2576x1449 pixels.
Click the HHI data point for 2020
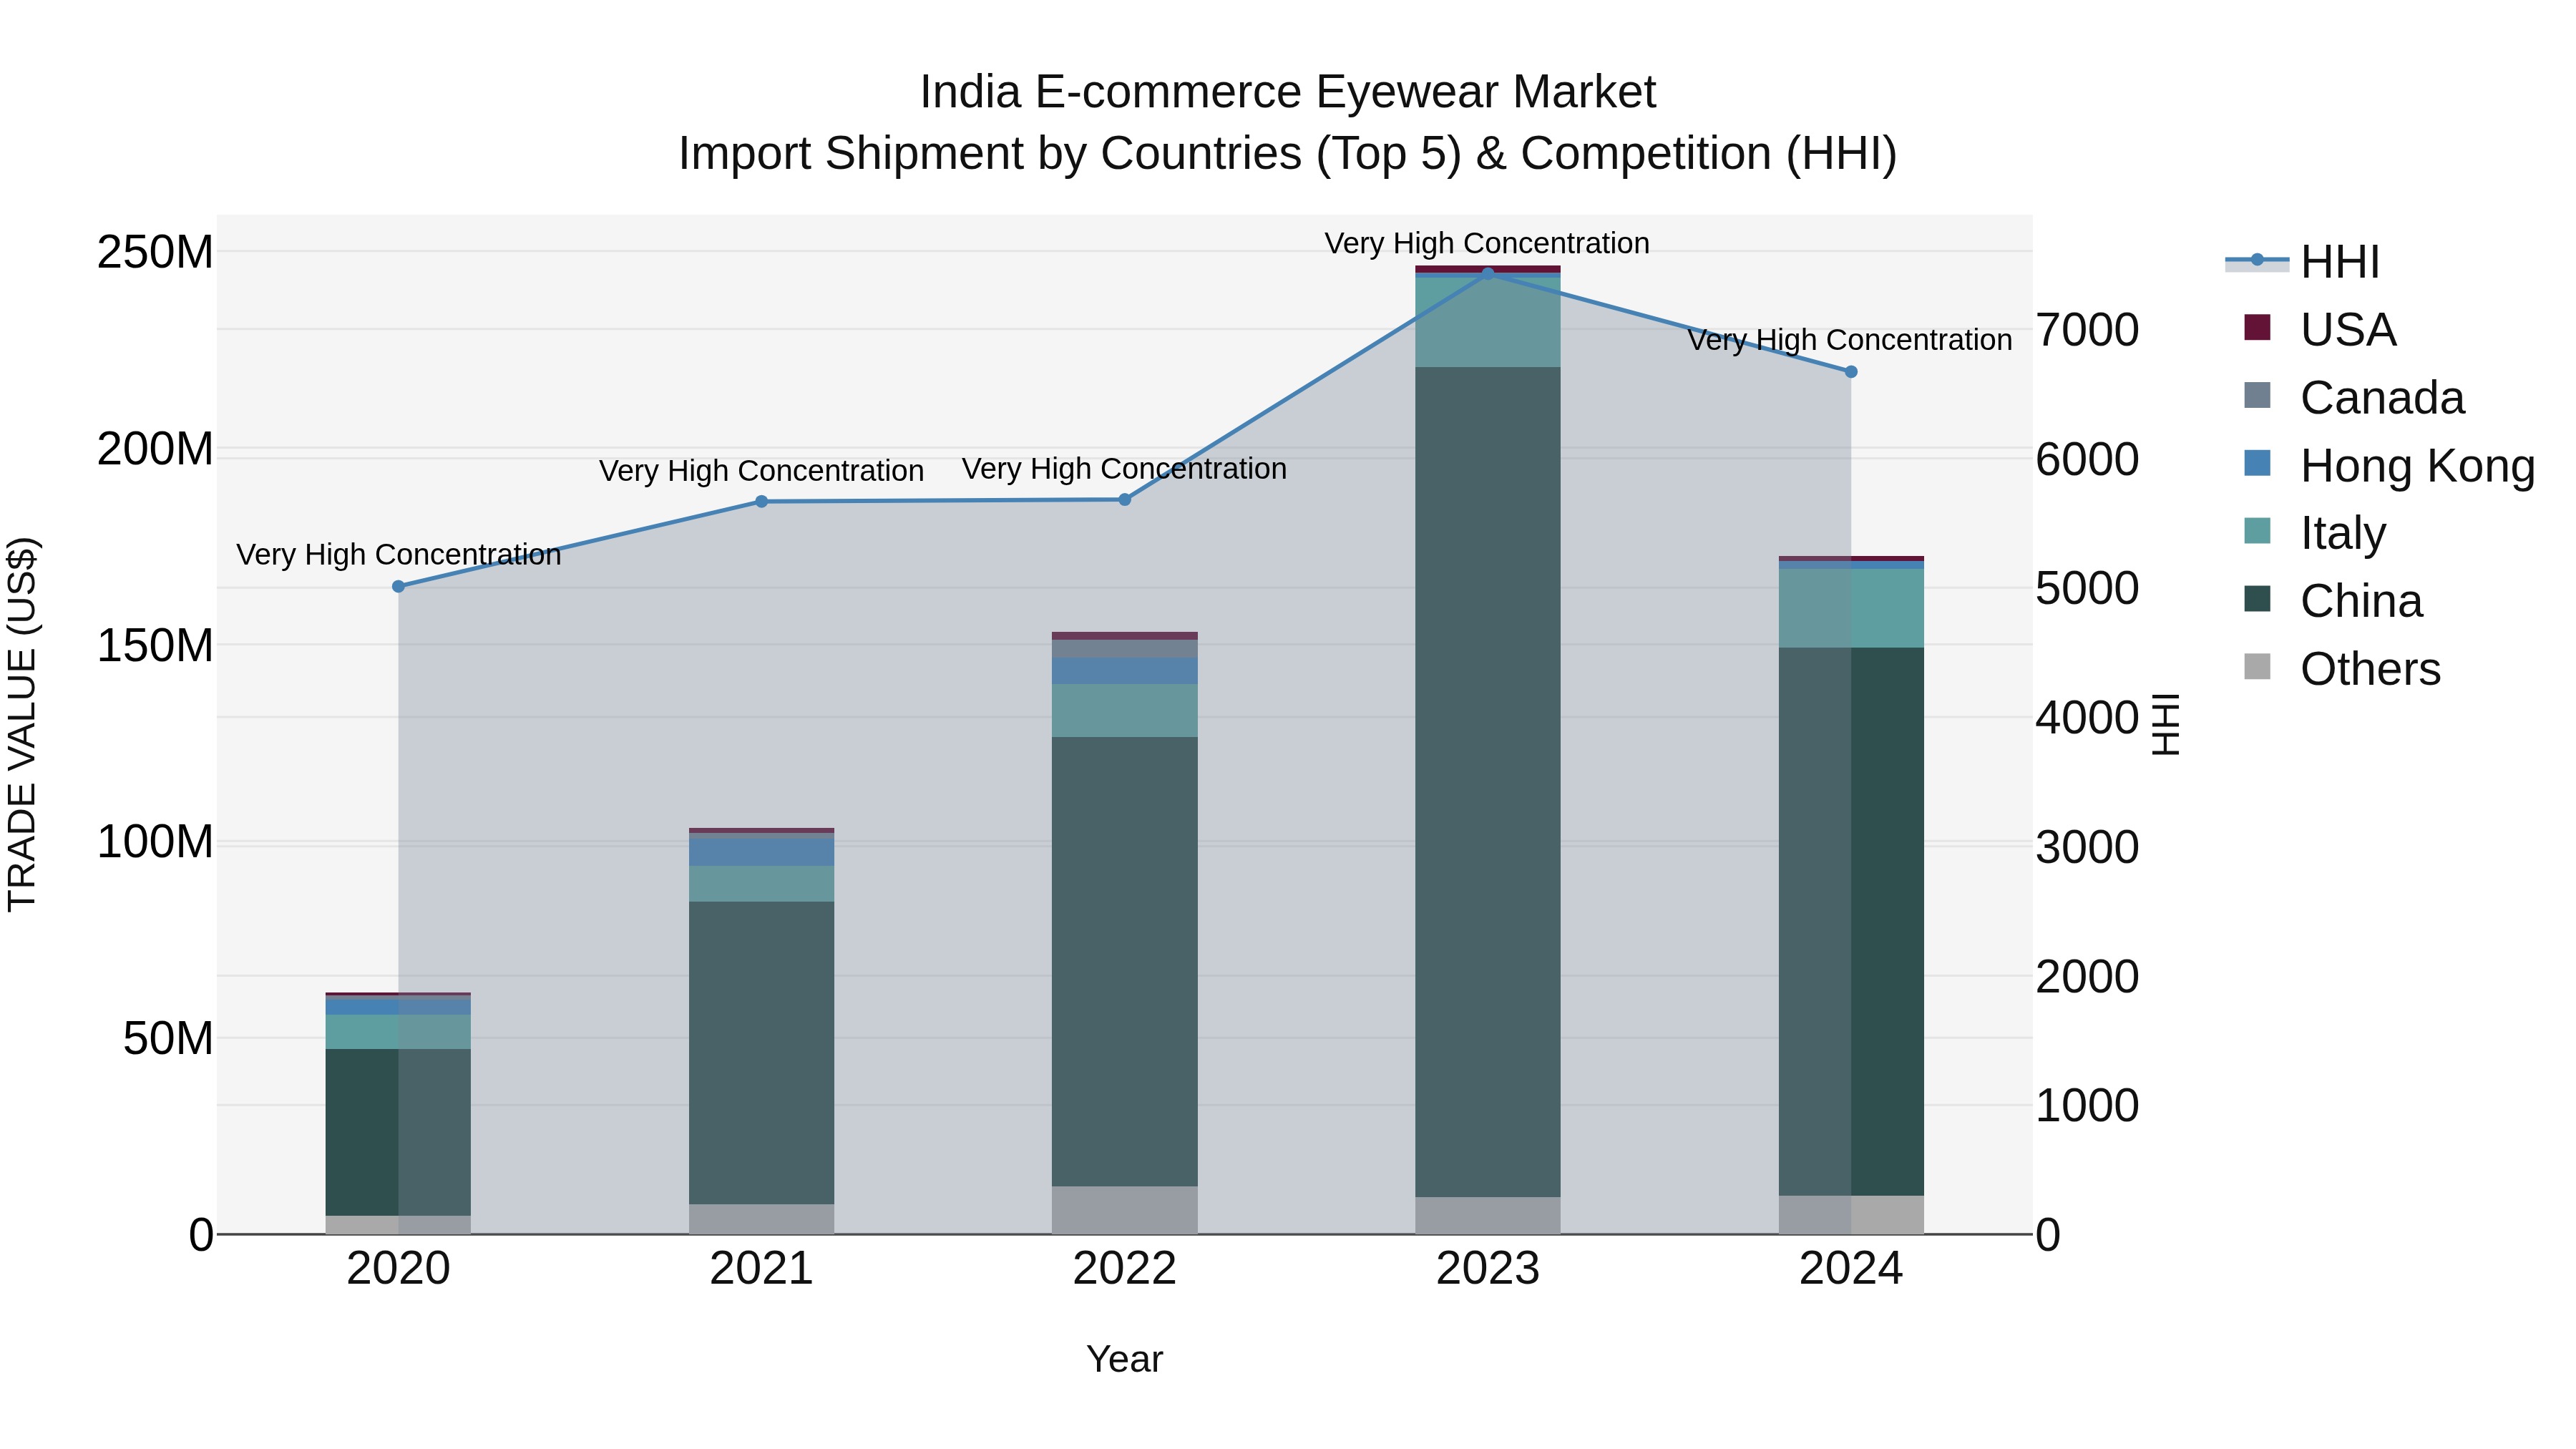[x=398, y=586]
